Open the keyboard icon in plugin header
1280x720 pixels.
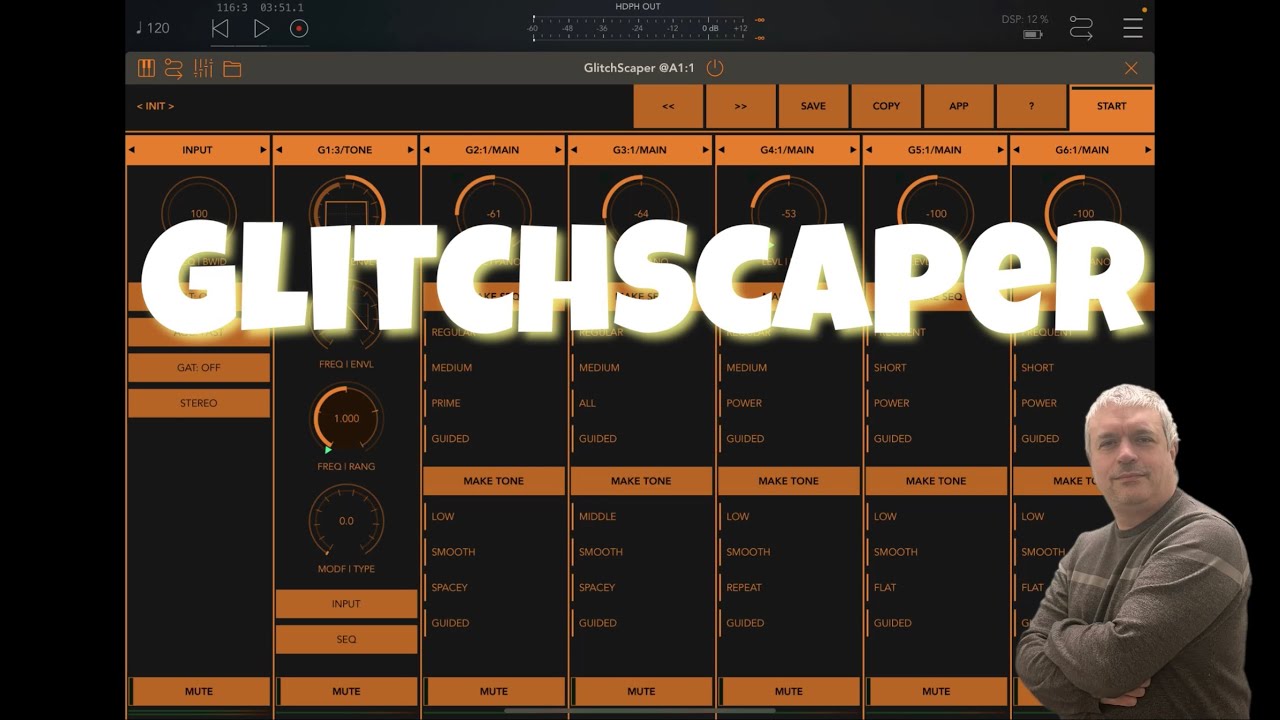(146, 68)
